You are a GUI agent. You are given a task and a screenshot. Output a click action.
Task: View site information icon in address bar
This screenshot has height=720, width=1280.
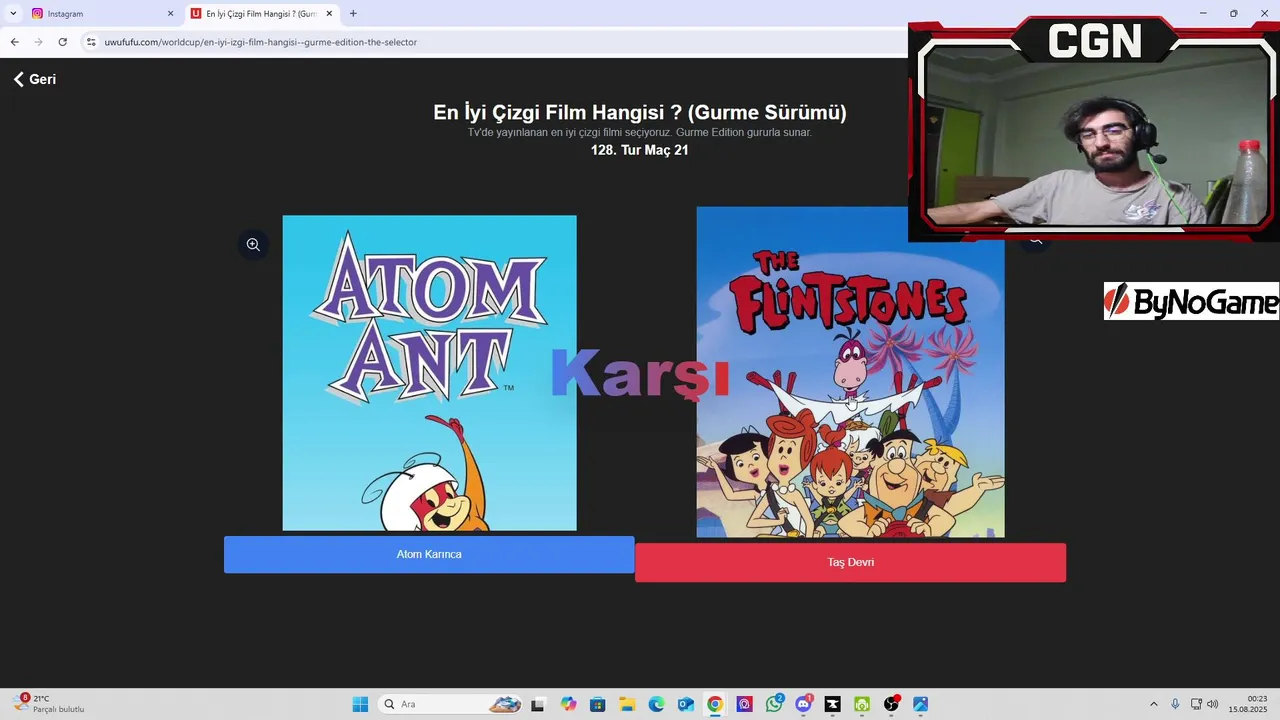[x=91, y=42]
